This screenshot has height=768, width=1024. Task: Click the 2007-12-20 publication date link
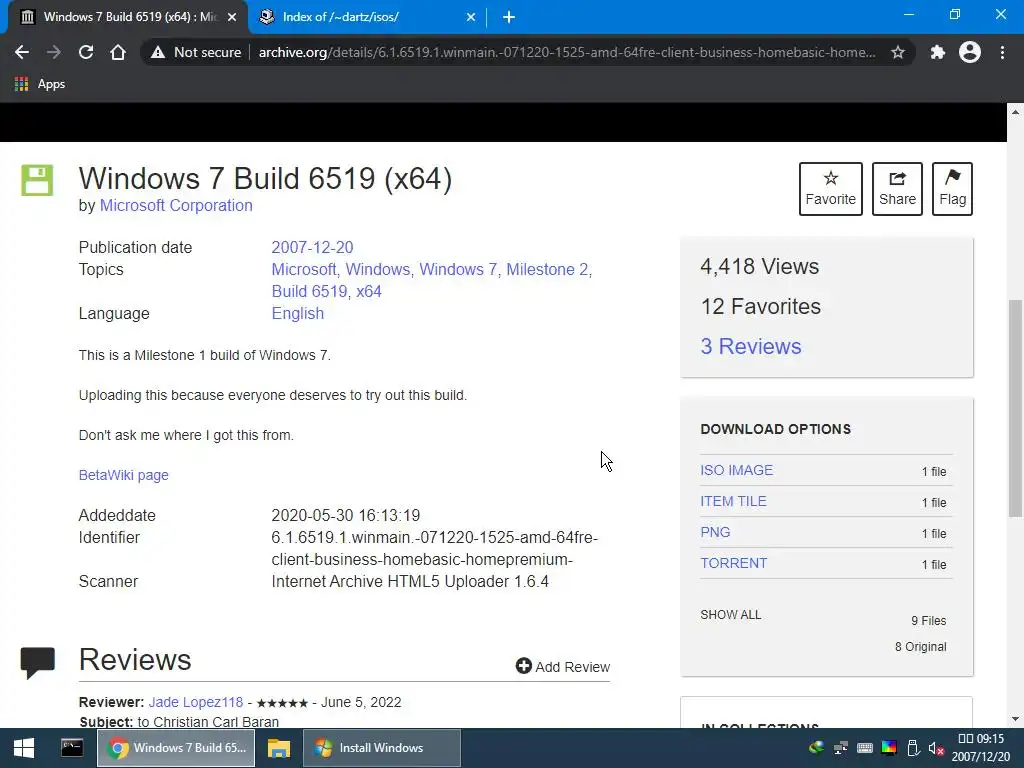(x=312, y=248)
